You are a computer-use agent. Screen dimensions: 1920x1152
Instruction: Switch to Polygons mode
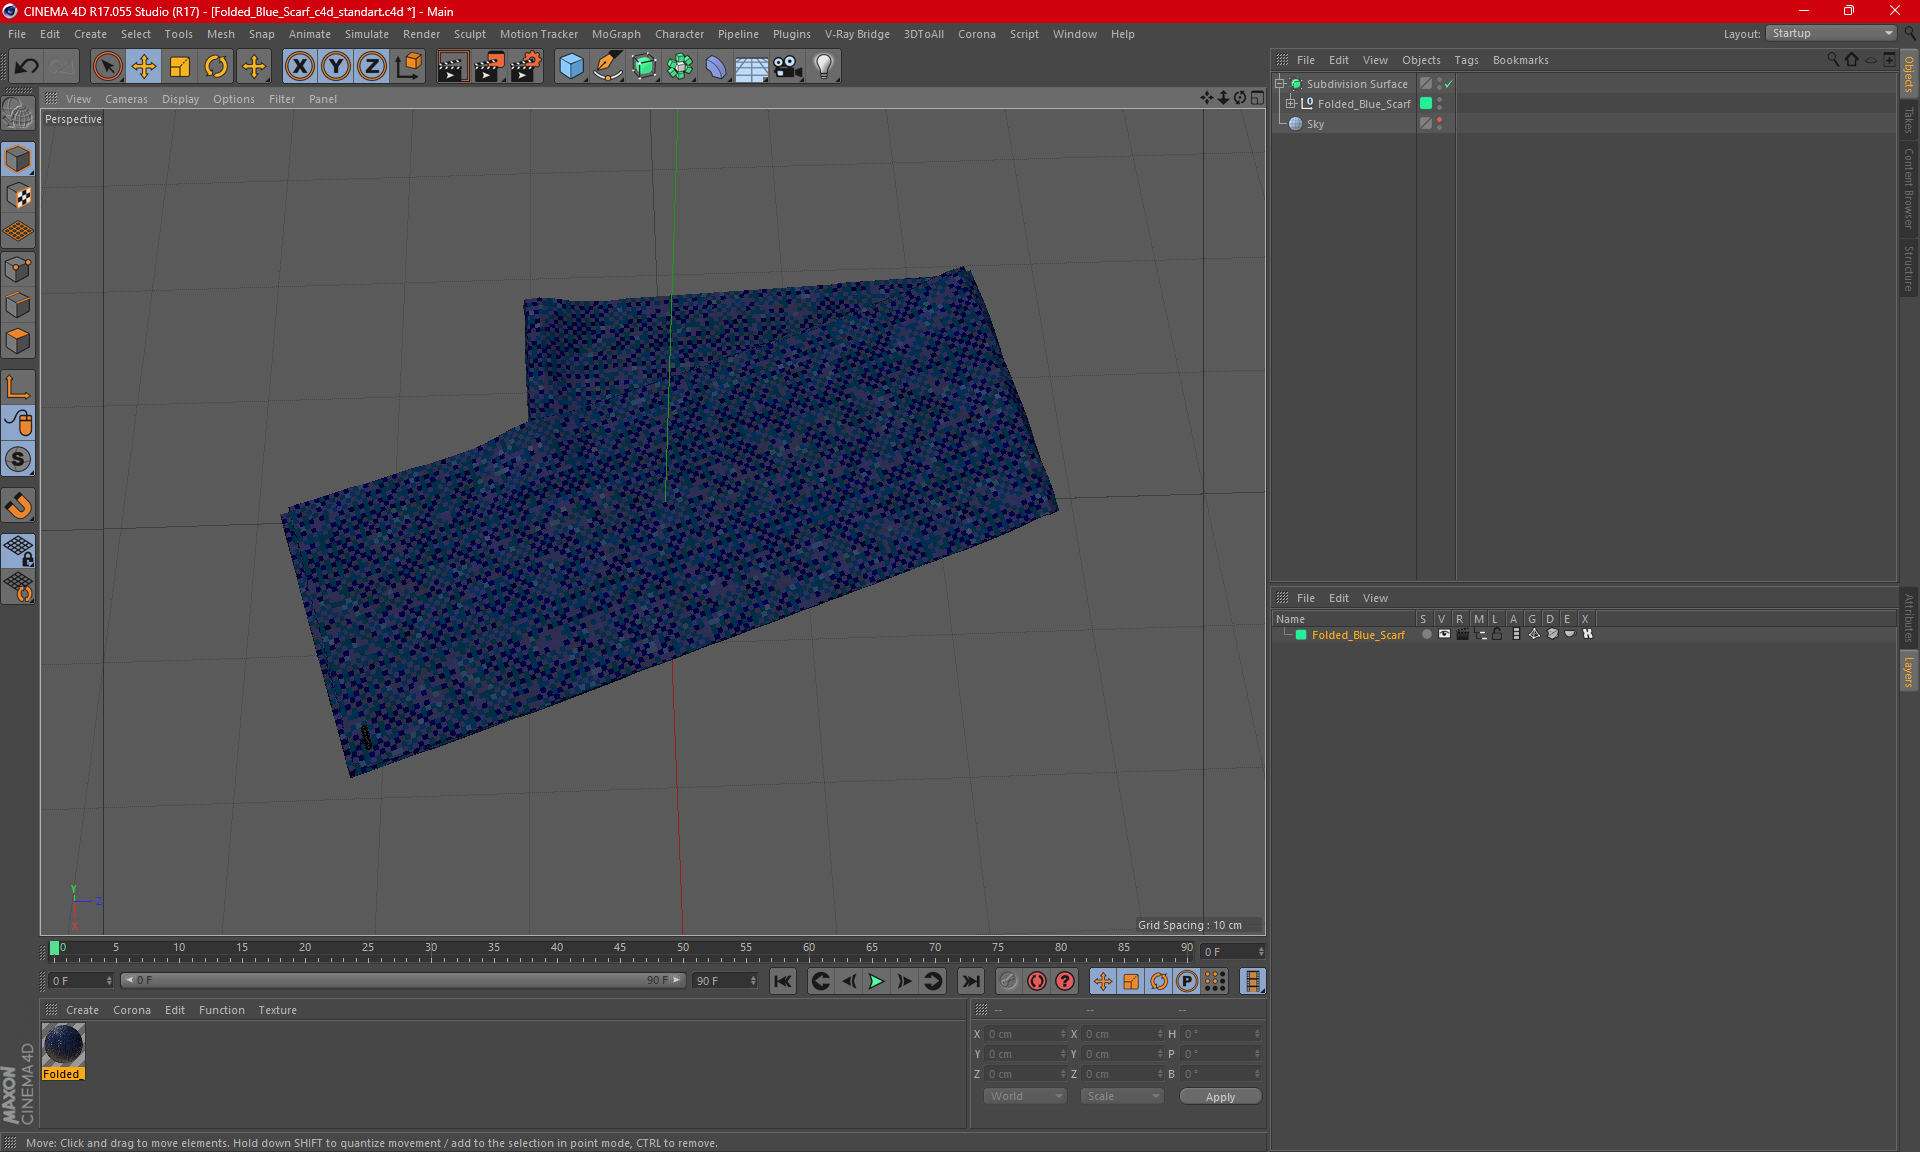click(18, 341)
